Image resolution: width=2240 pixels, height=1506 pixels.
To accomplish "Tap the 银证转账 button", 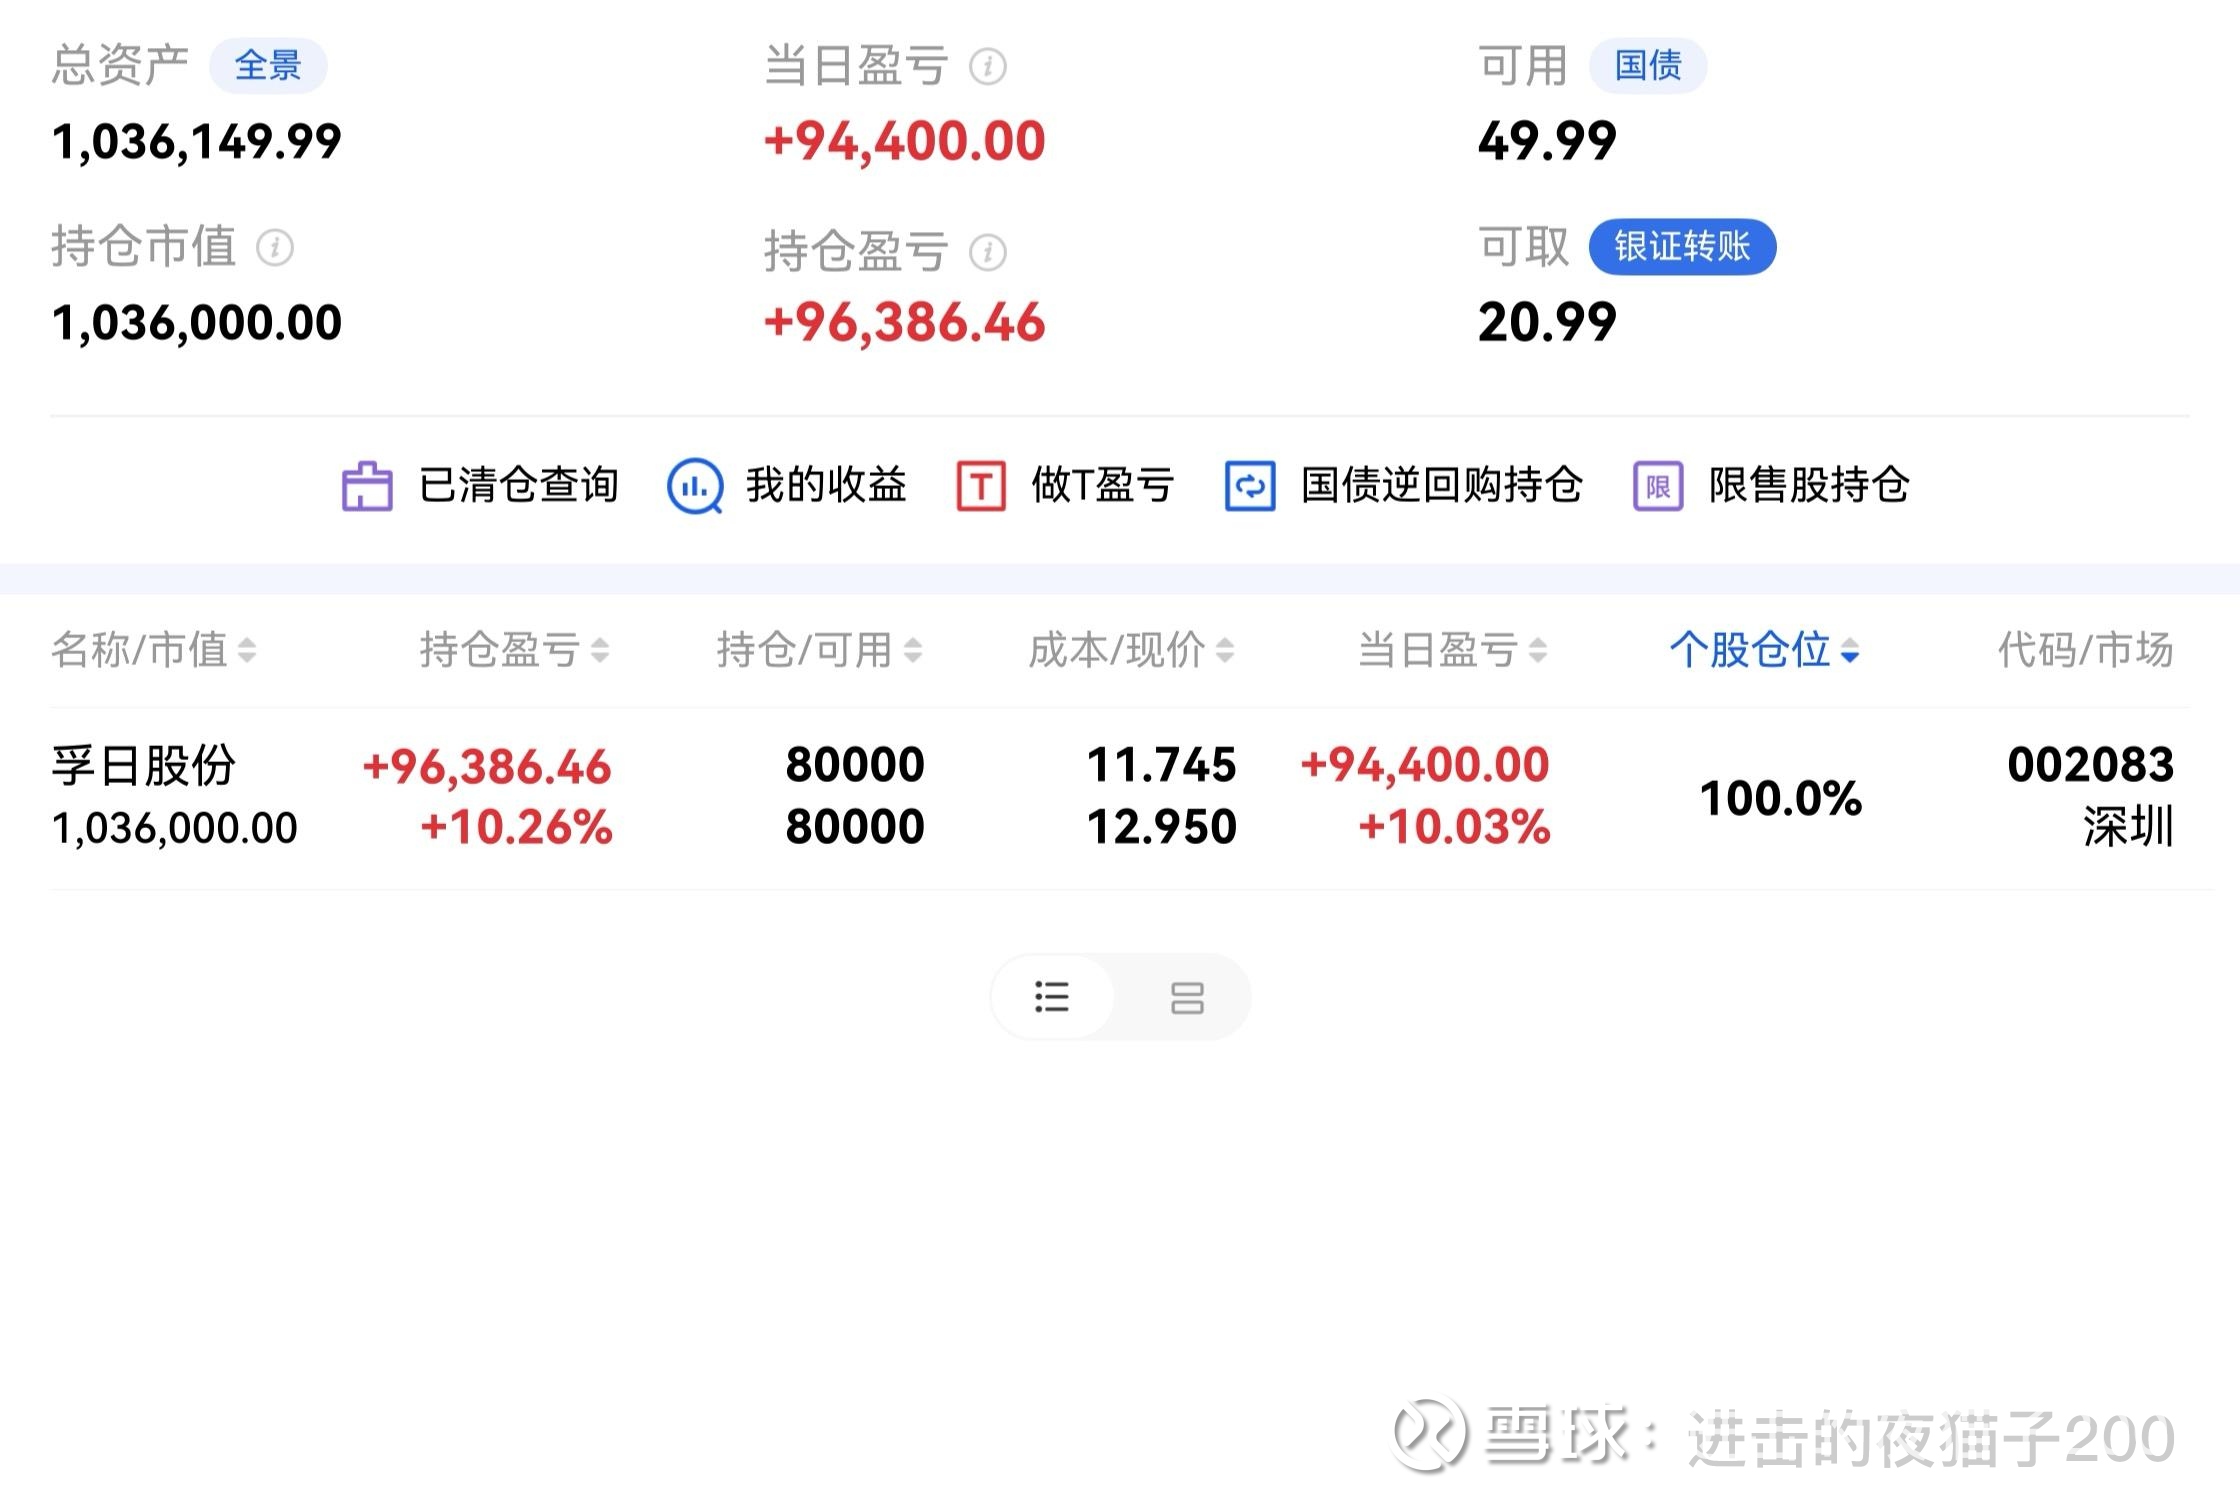I will click(1682, 247).
